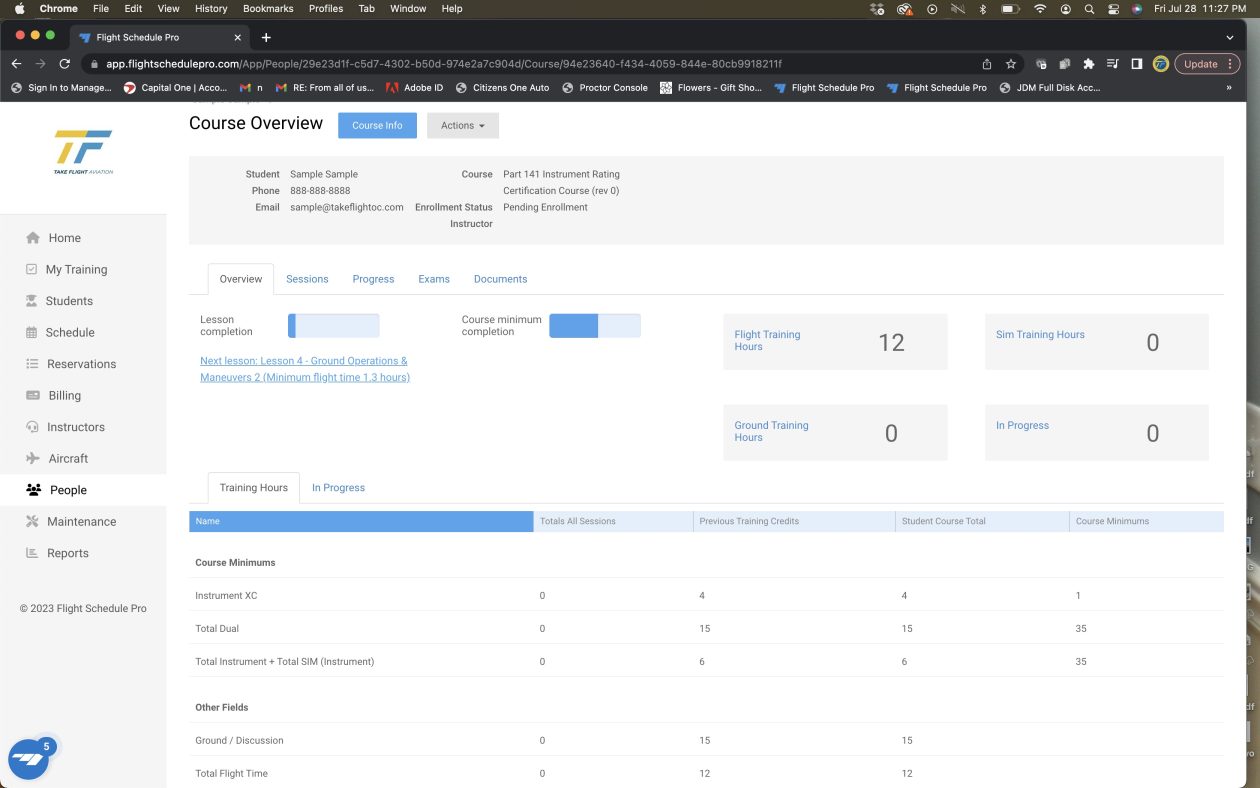
Task: Expand the Chrome tab search chevron
Action: pos(1229,37)
